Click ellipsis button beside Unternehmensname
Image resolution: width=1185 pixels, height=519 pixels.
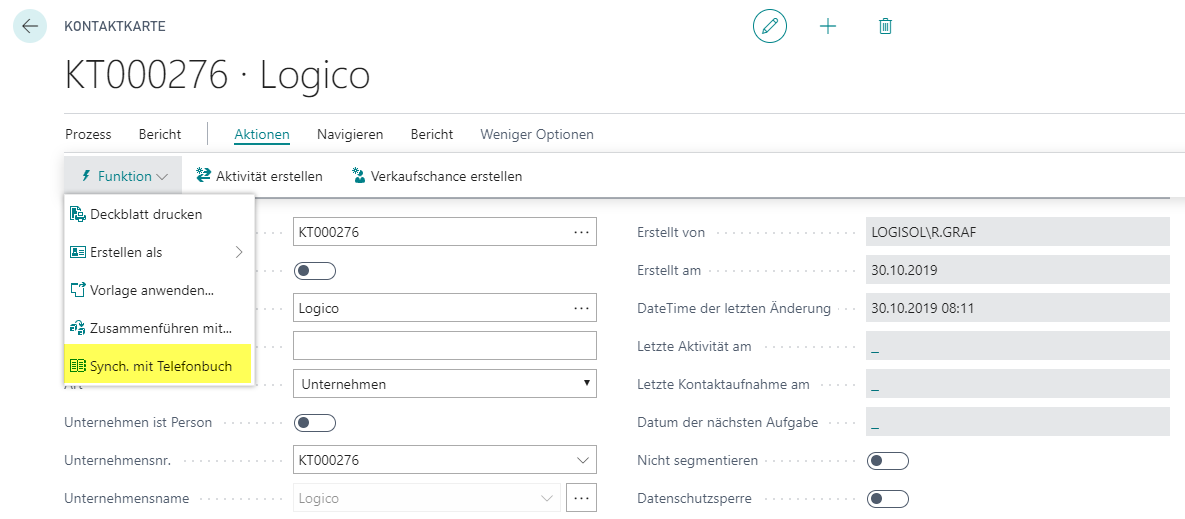click(581, 499)
